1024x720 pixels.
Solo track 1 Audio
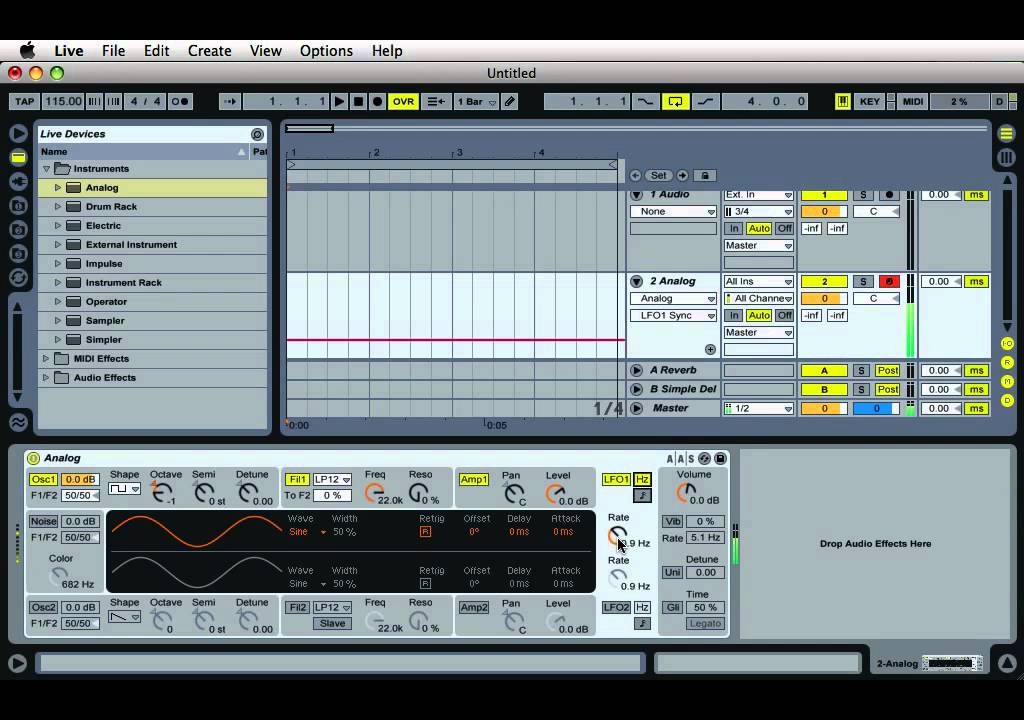pos(863,195)
